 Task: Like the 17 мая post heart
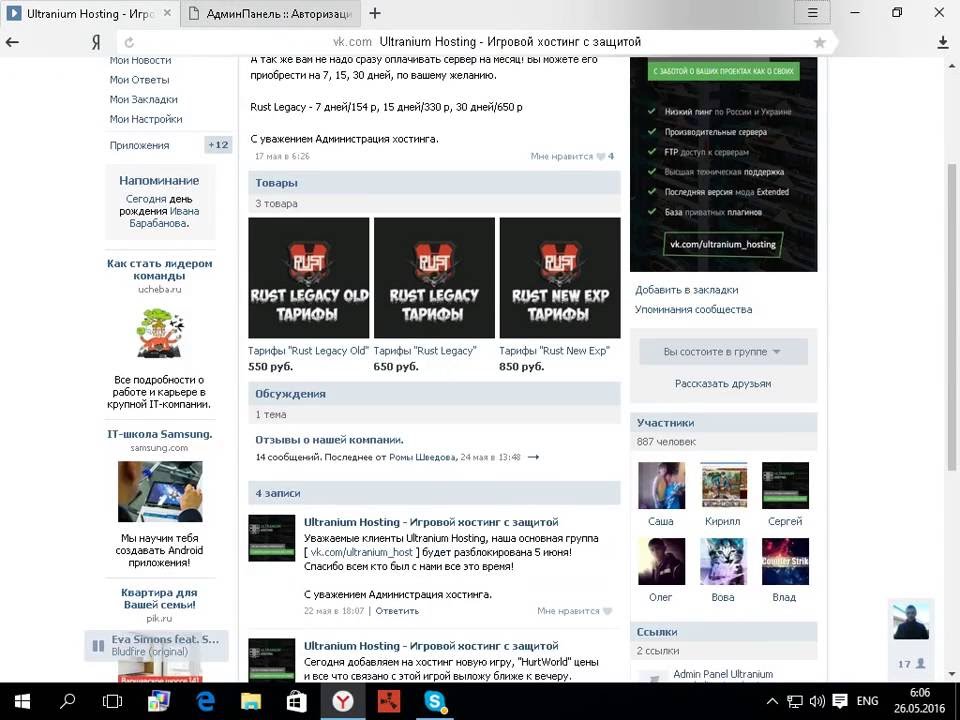(x=601, y=156)
